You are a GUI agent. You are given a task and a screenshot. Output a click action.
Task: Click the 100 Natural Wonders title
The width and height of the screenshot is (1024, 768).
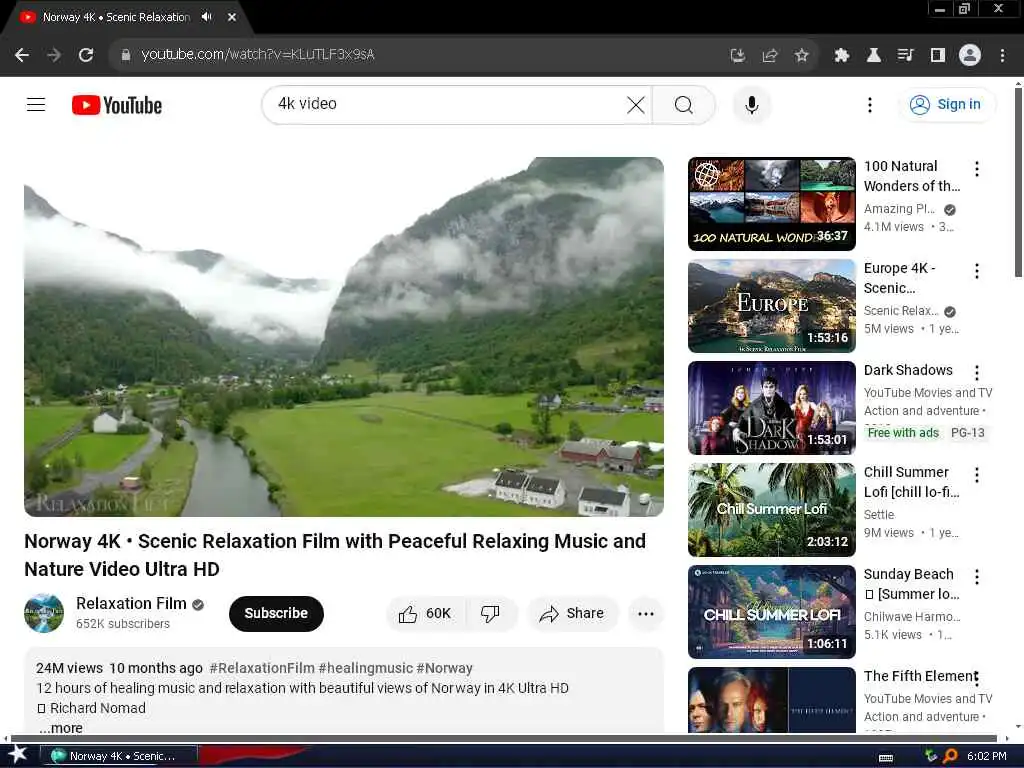tap(912, 176)
